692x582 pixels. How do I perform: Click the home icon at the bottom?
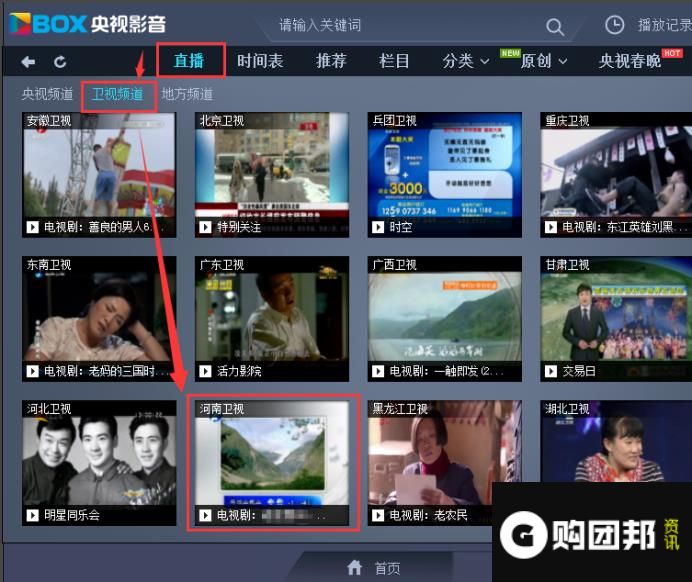point(354,567)
